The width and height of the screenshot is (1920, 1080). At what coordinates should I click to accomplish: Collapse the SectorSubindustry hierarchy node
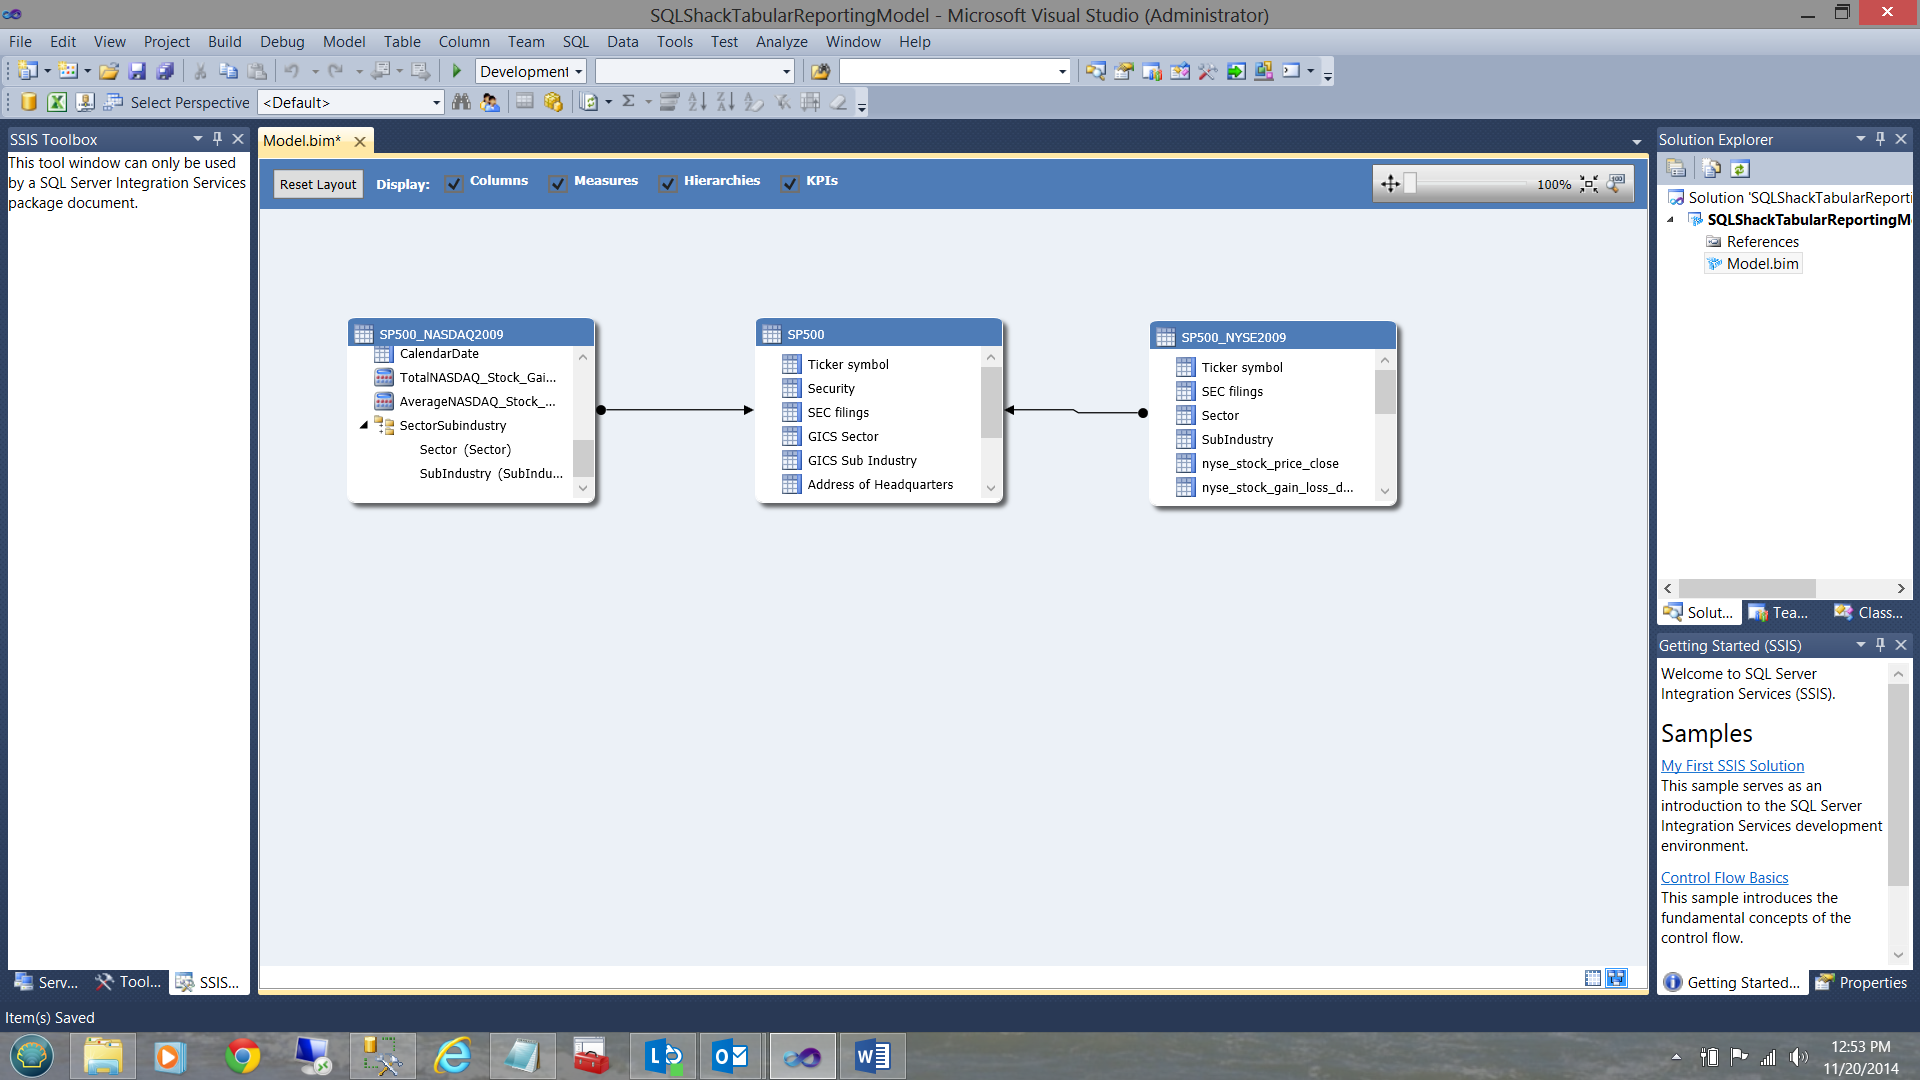pyautogui.click(x=364, y=426)
